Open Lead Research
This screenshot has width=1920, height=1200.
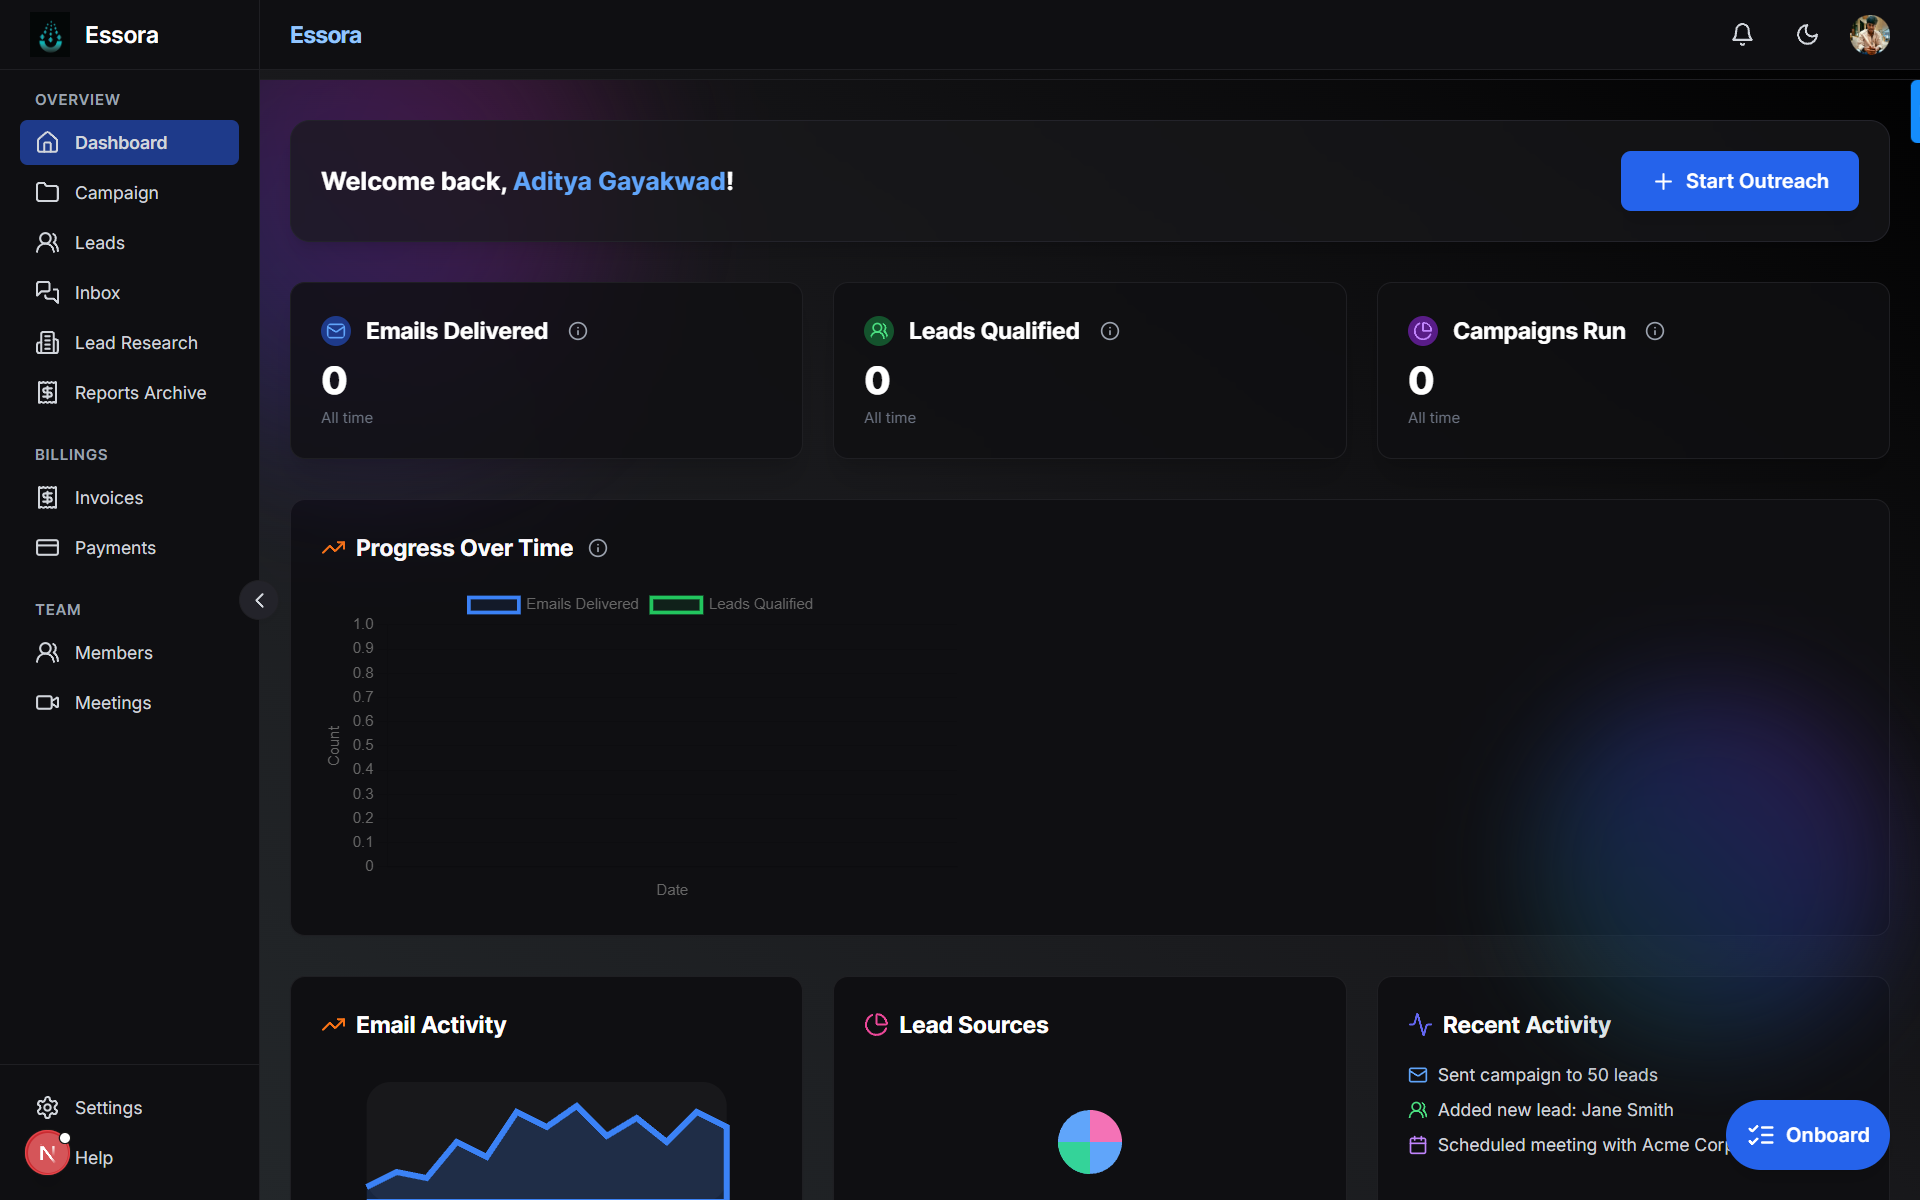pos(129,343)
